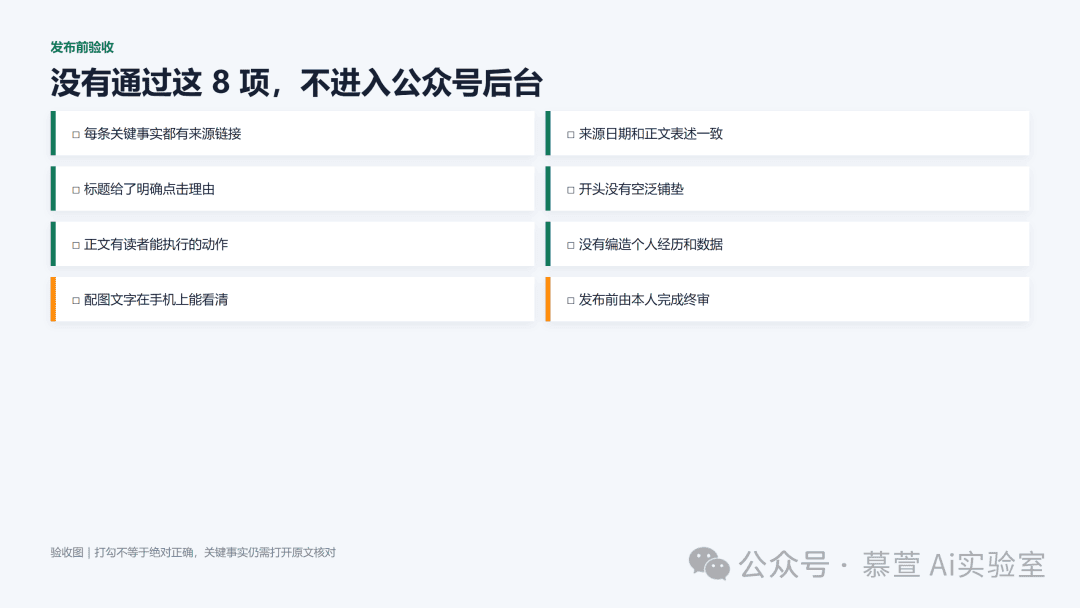
Task: Click the green bar beside 来源日期和正文表述一致
Action: [548, 133]
